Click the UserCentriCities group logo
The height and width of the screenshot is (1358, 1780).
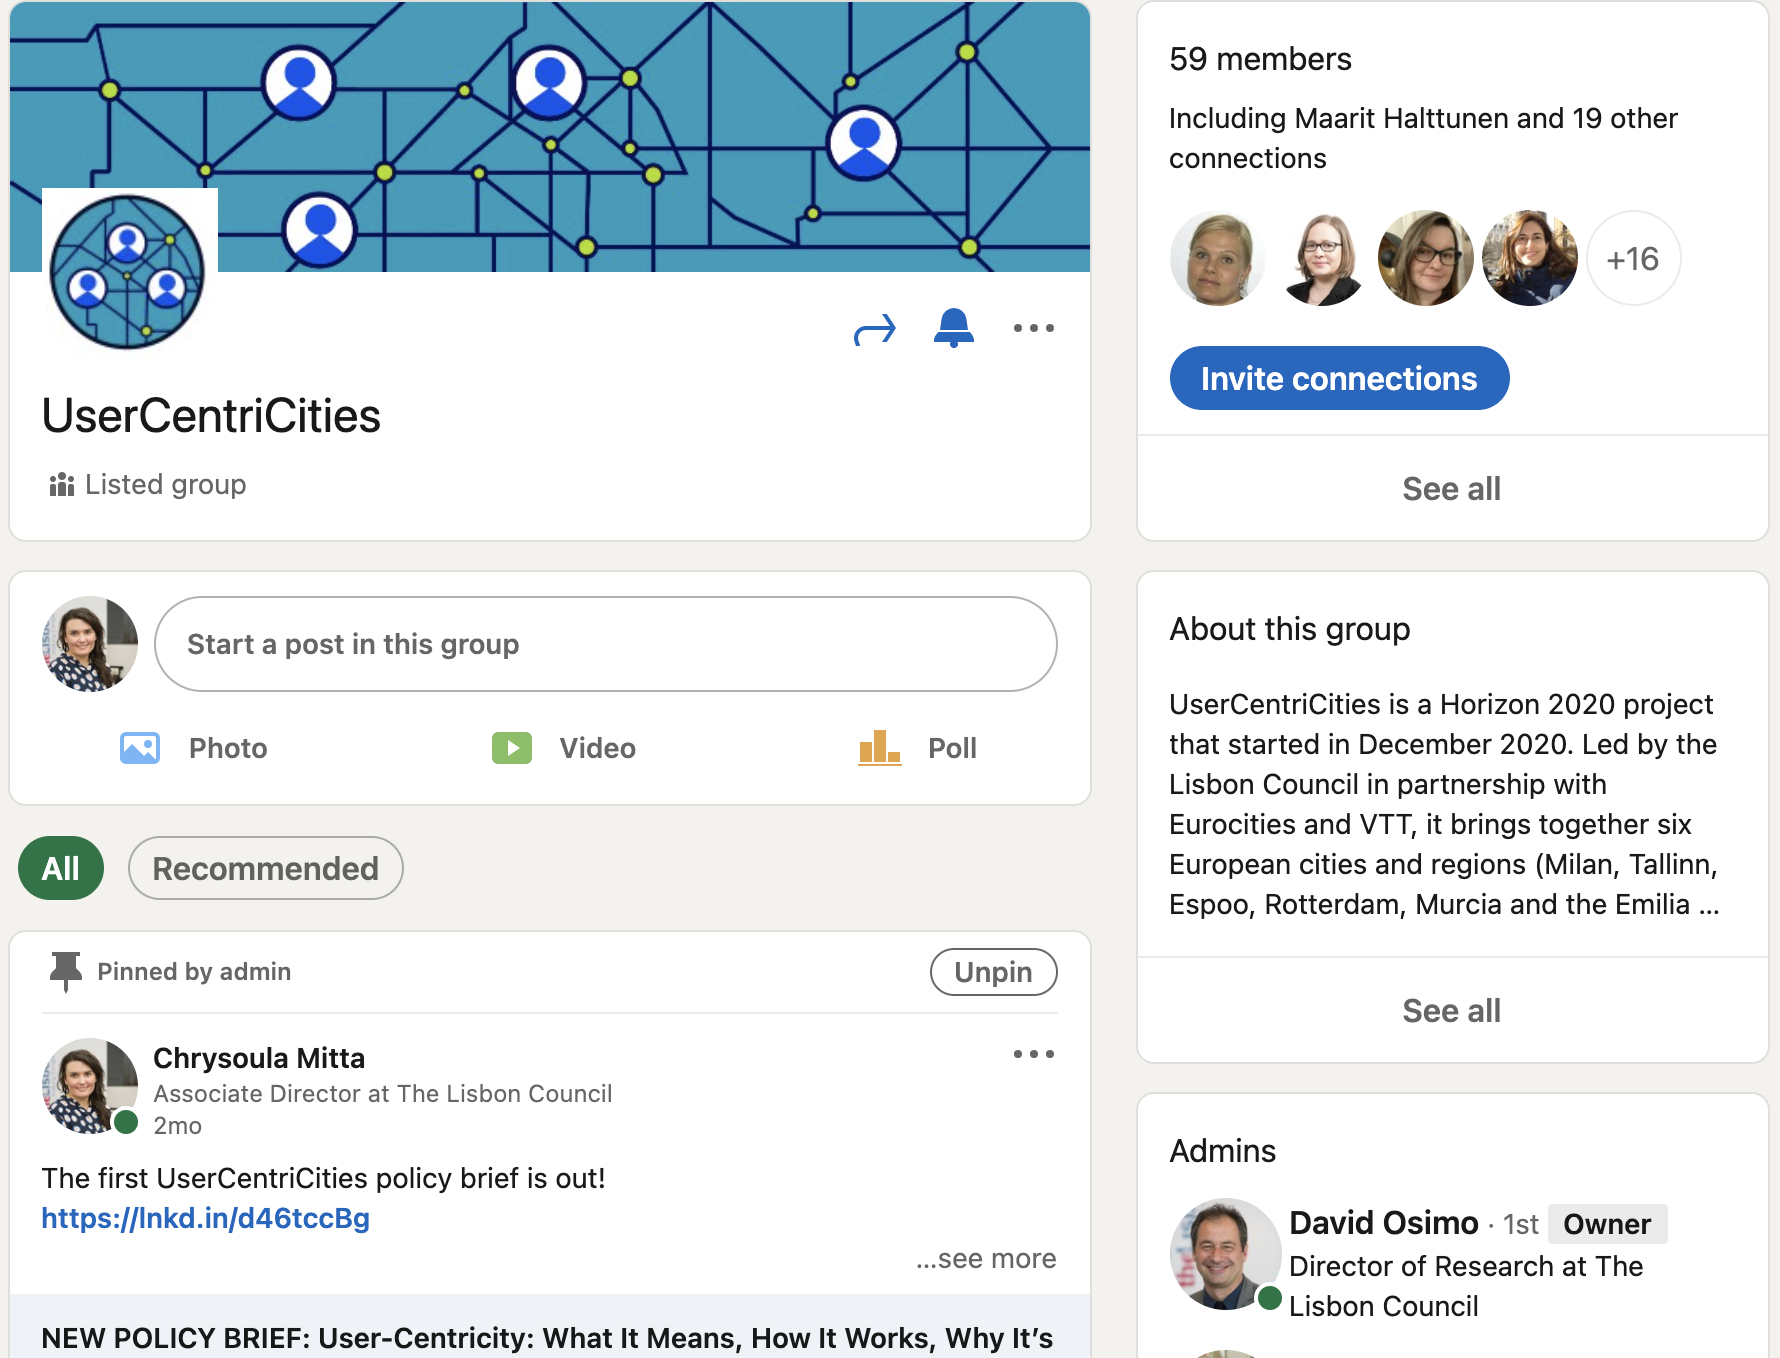point(128,272)
